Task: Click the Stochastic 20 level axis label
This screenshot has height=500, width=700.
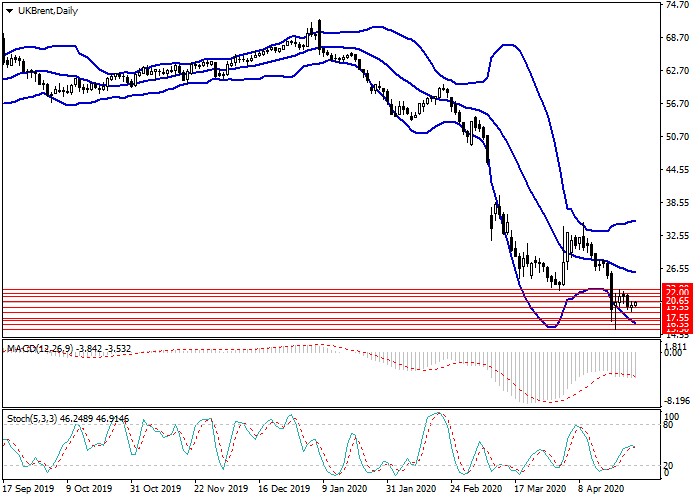Action: coord(669,465)
